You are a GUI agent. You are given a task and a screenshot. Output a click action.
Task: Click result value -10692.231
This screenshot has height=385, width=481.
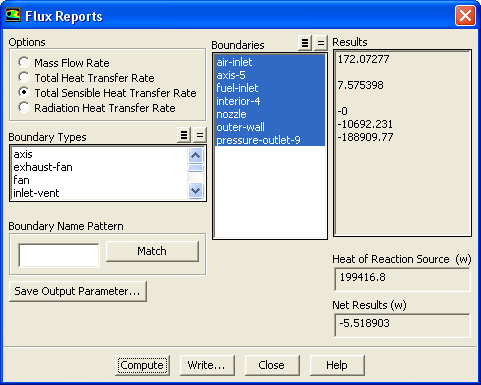[x=365, y=124]
